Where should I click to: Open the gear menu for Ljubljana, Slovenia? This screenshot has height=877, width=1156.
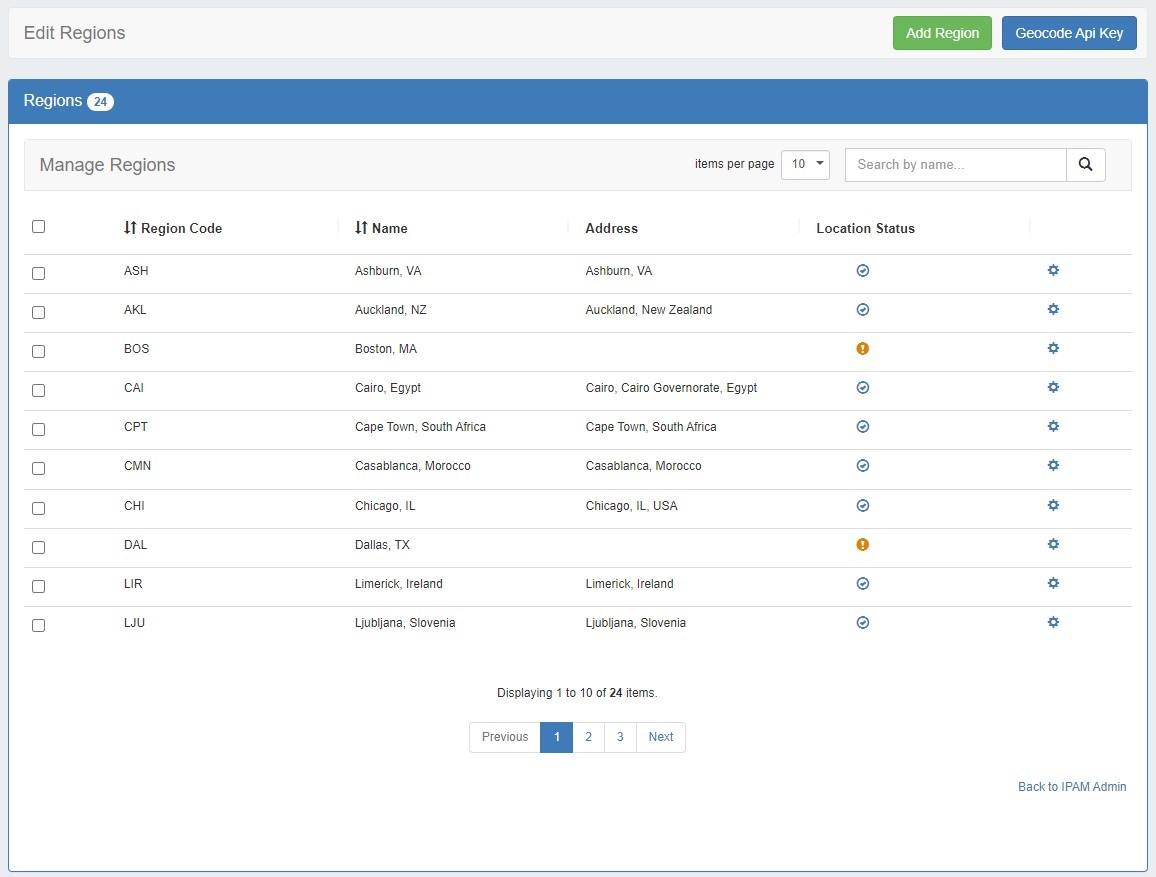[x=1053, y=623]
